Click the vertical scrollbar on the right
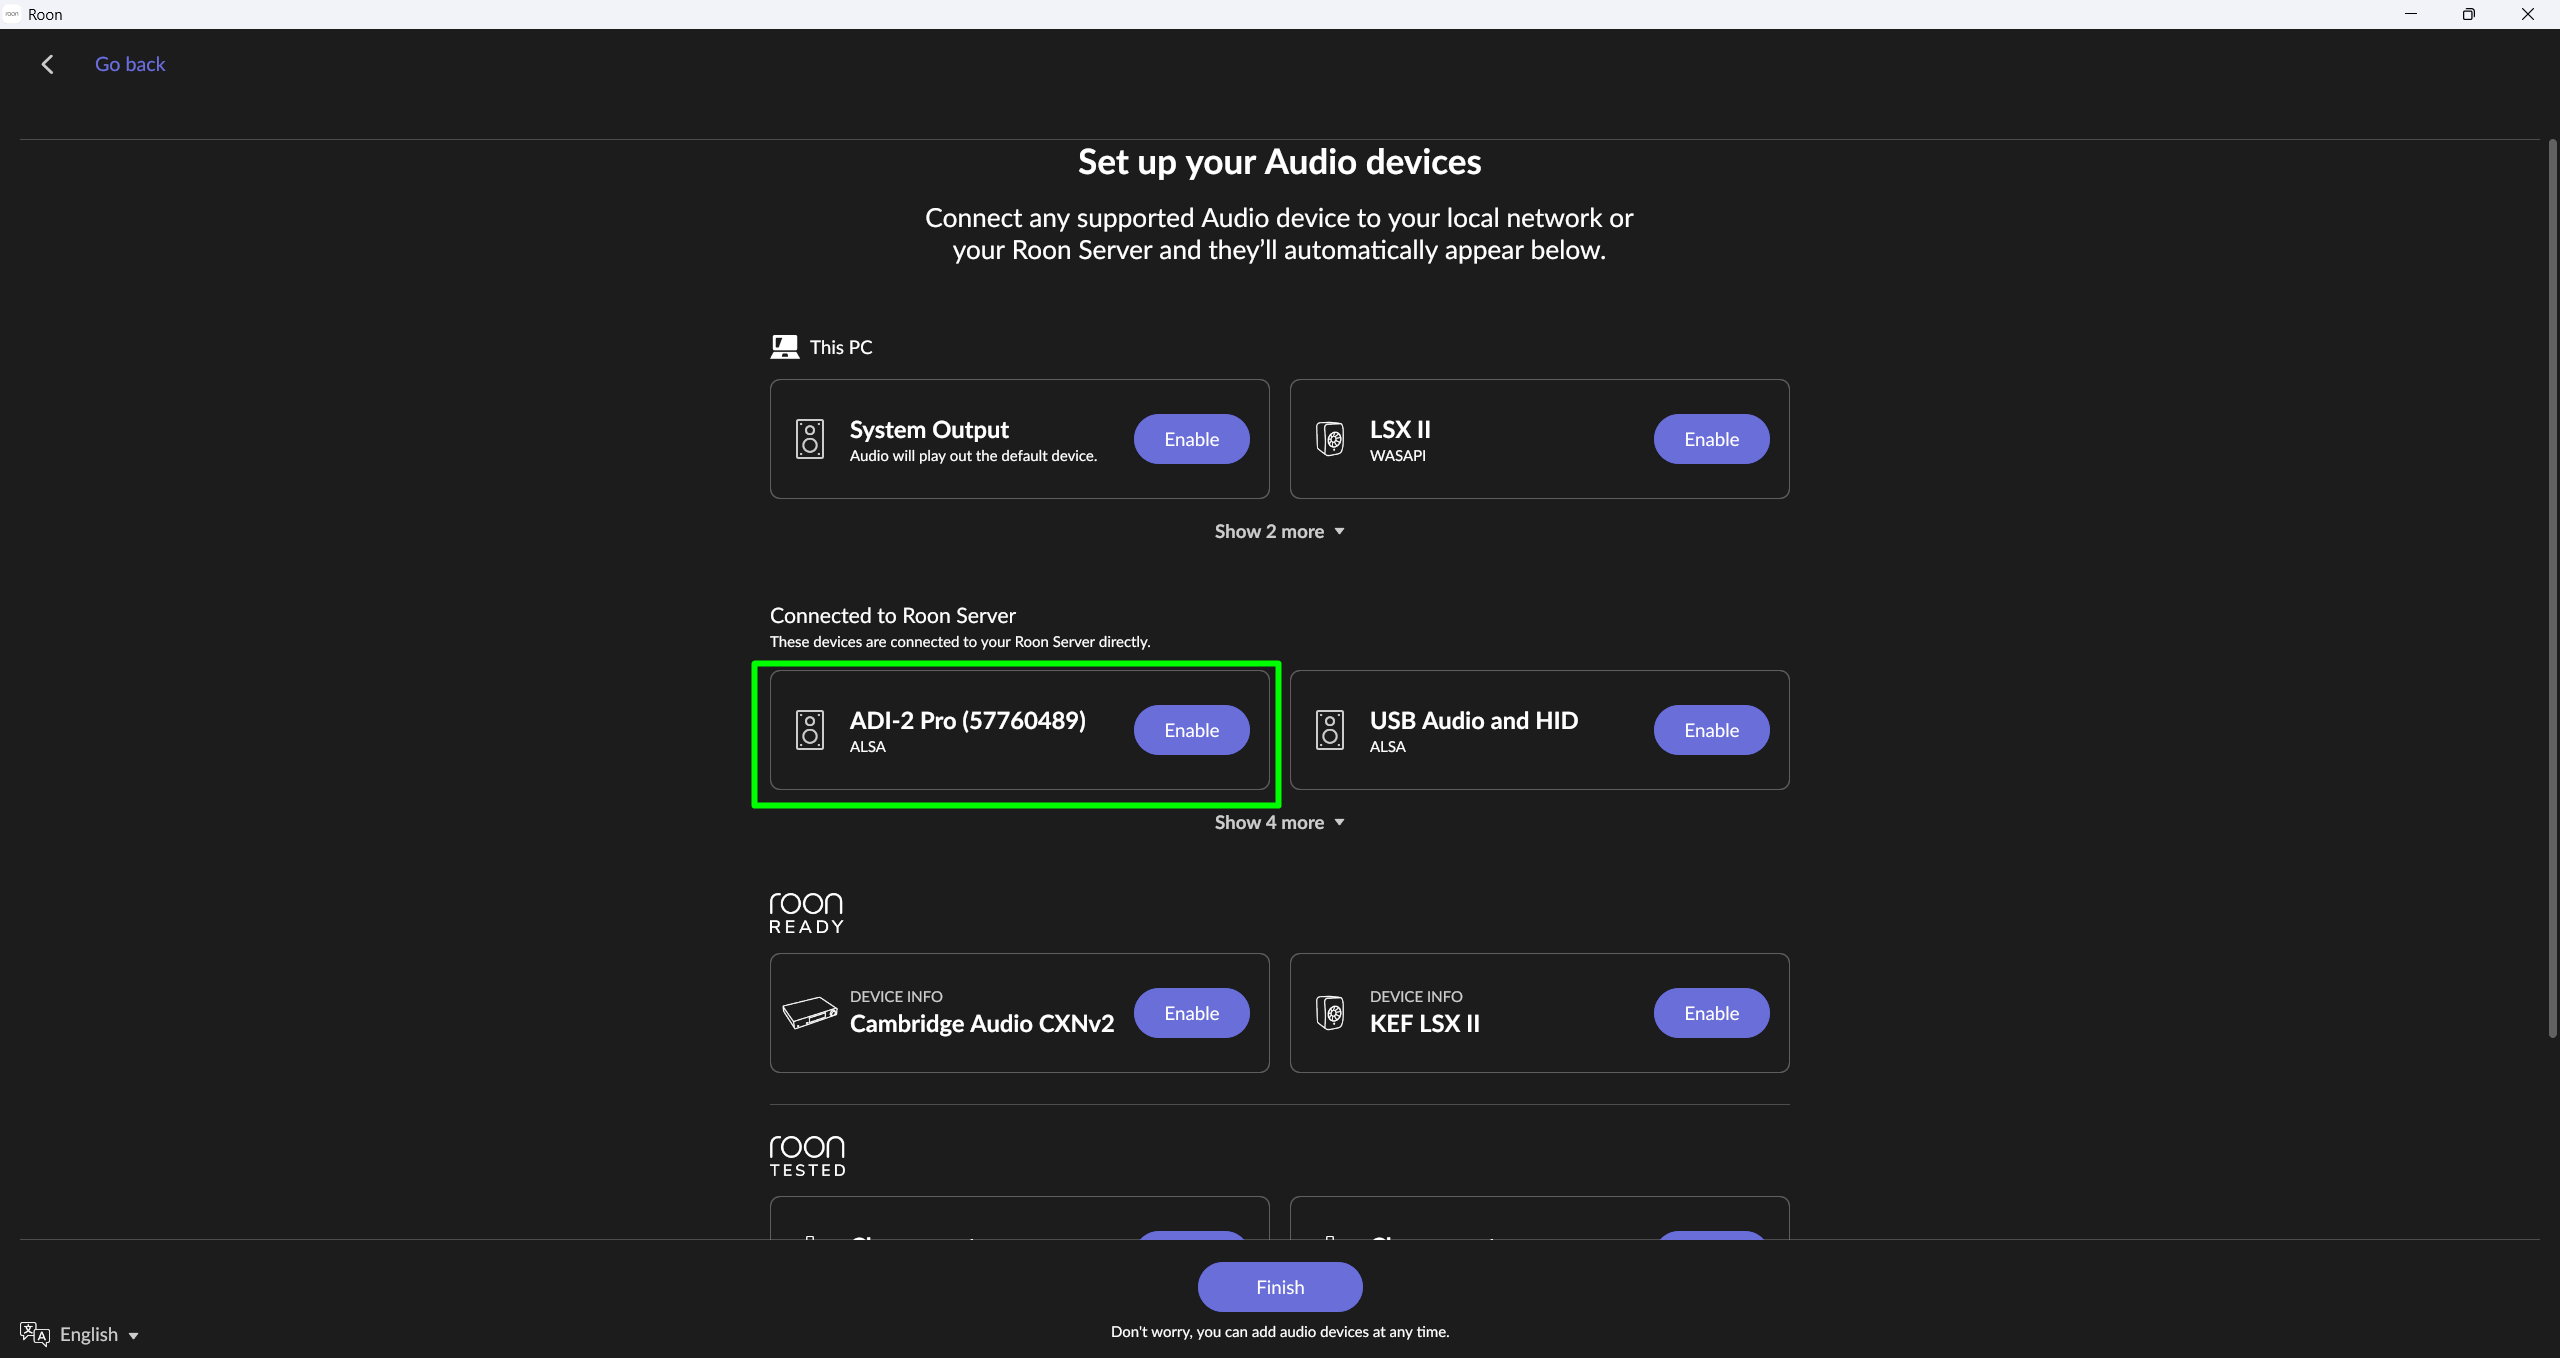 click(2551, 590)
